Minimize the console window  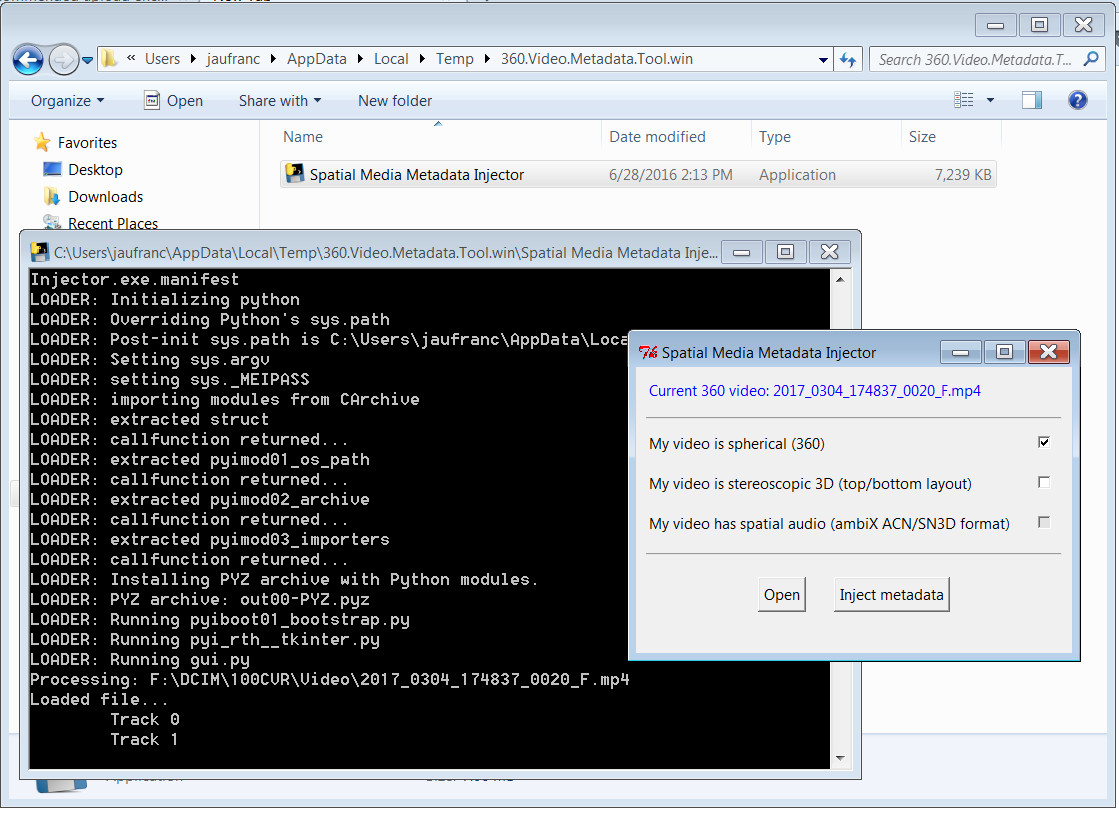coord(741,252)
